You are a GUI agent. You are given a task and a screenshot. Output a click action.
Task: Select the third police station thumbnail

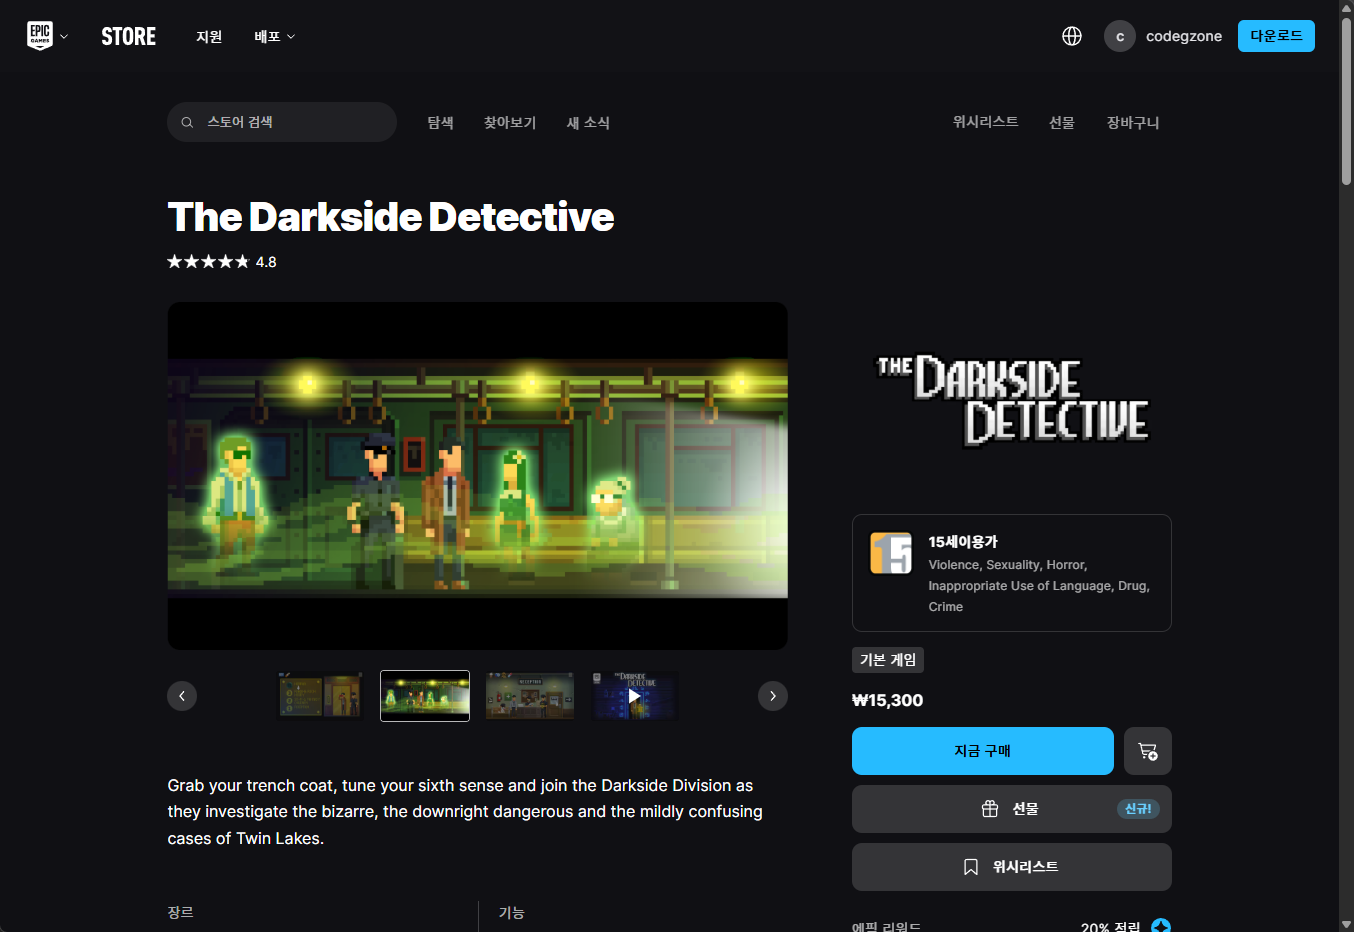(x=530, y=696)
